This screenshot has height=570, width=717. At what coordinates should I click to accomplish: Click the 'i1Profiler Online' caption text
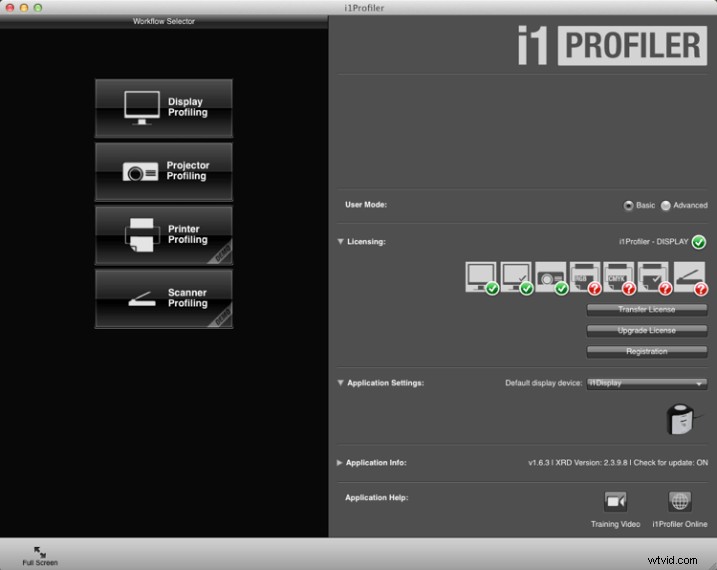680,524
